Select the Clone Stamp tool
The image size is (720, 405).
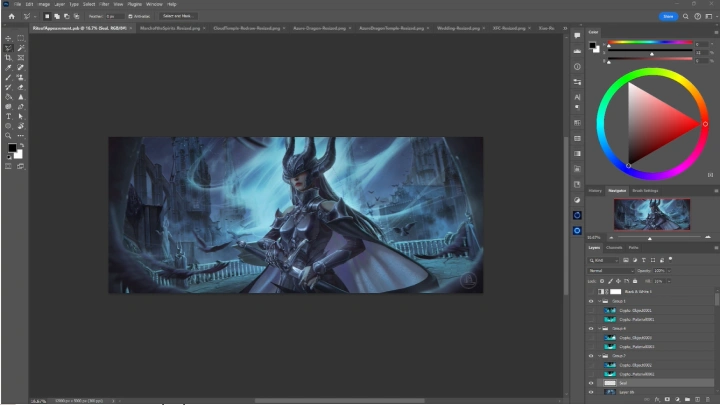(x=21, y=78)
